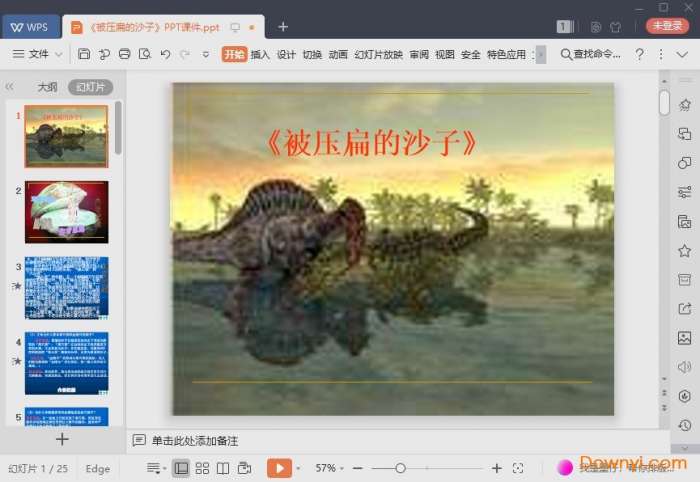Viewport: 700px width, 482px height.
Task: Click the animation star-cursor icon at sidebar top
Action: [684, 105]
